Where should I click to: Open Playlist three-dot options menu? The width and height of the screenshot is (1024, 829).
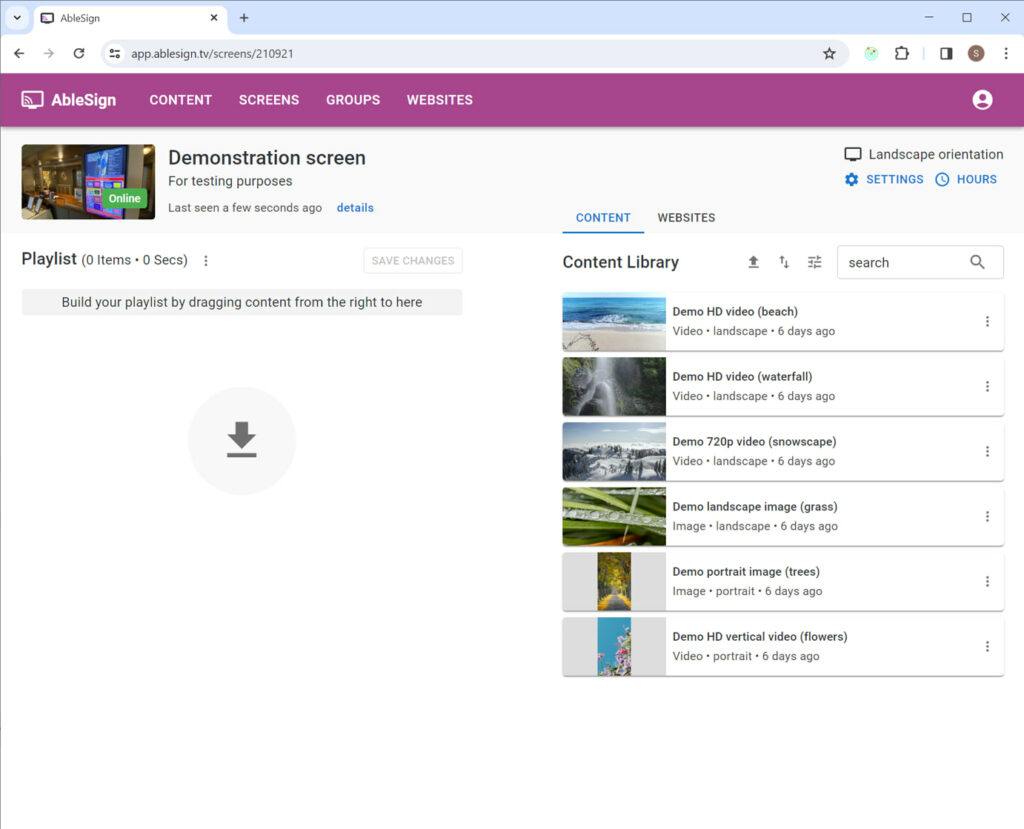206,261
